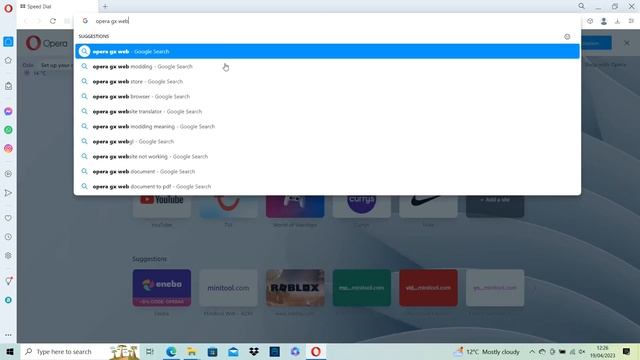640x360 pixels.
Task: Reload the current page
Action: tap(53, 21)
